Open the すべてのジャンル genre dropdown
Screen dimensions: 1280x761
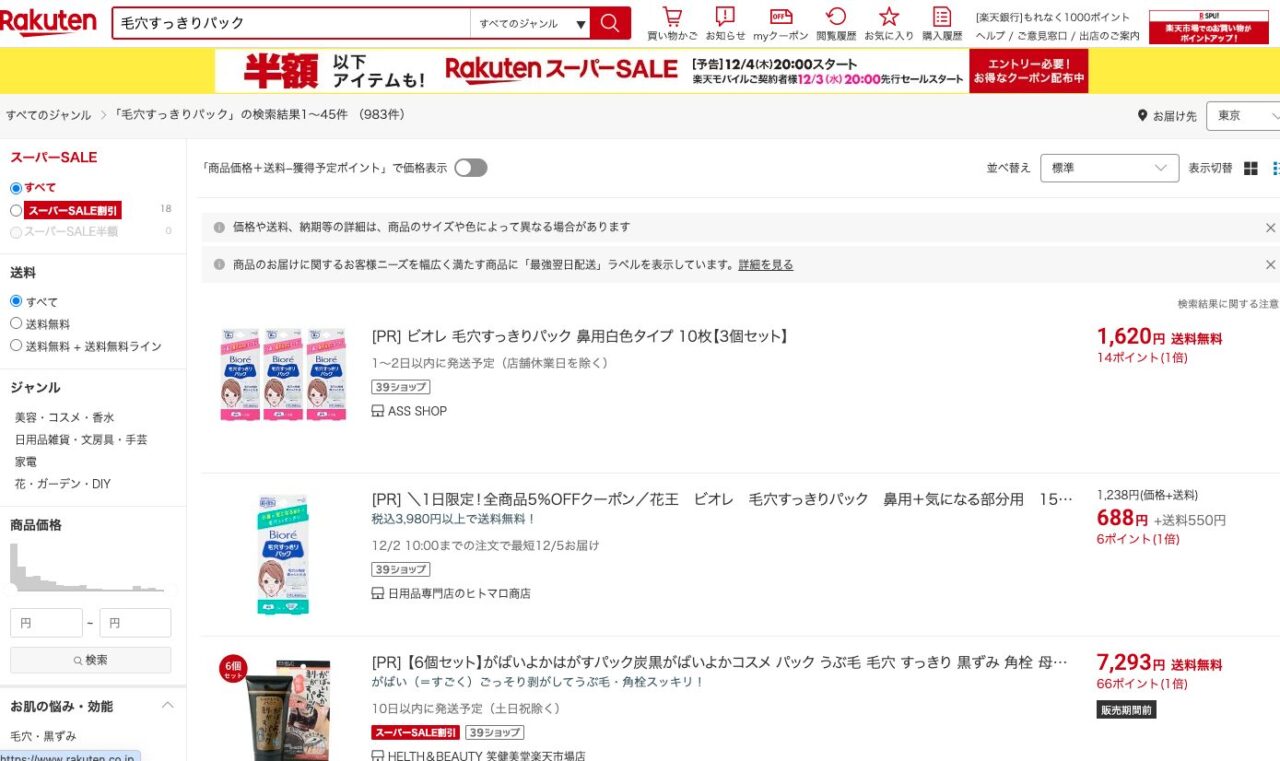[531, 23]
